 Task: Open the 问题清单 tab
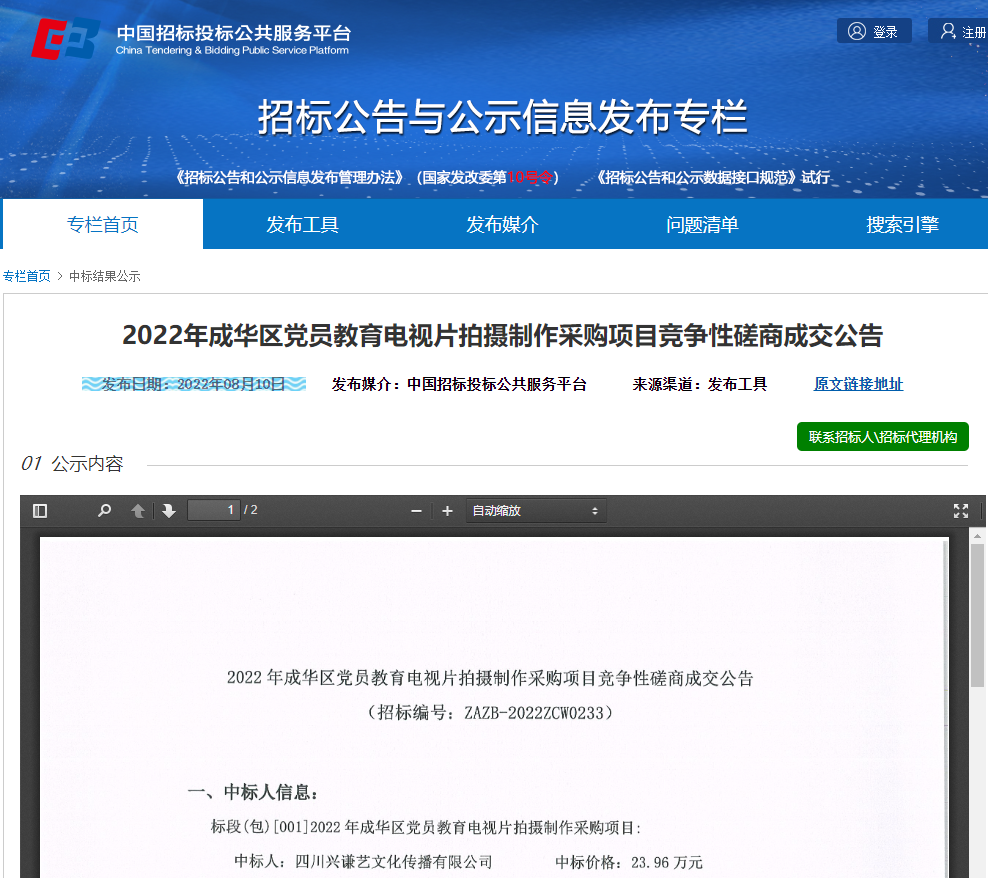(x=702, y=224)
